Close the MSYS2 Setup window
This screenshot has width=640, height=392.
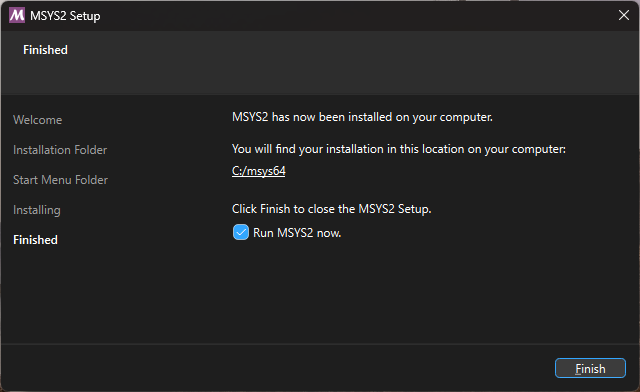click(623, 15)
